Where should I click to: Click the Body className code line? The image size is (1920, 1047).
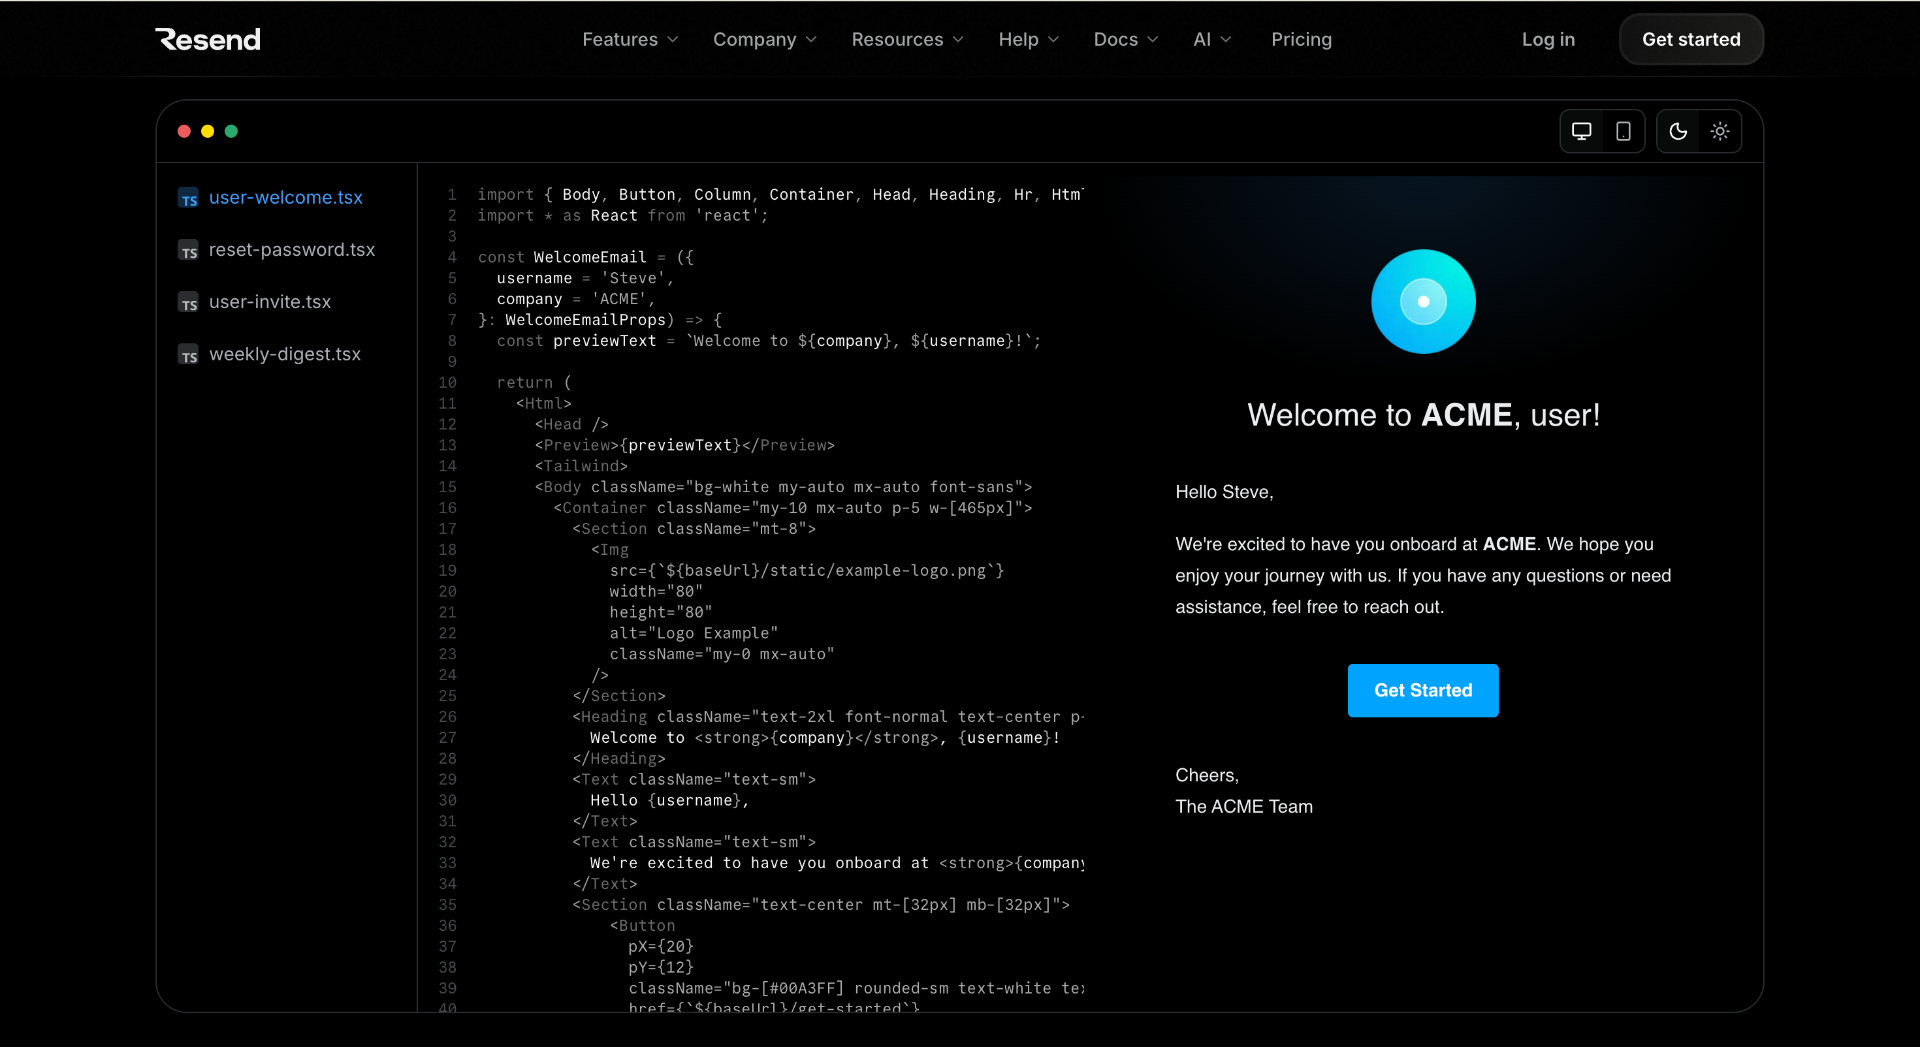pyautogui.click(x=783, y=488)
